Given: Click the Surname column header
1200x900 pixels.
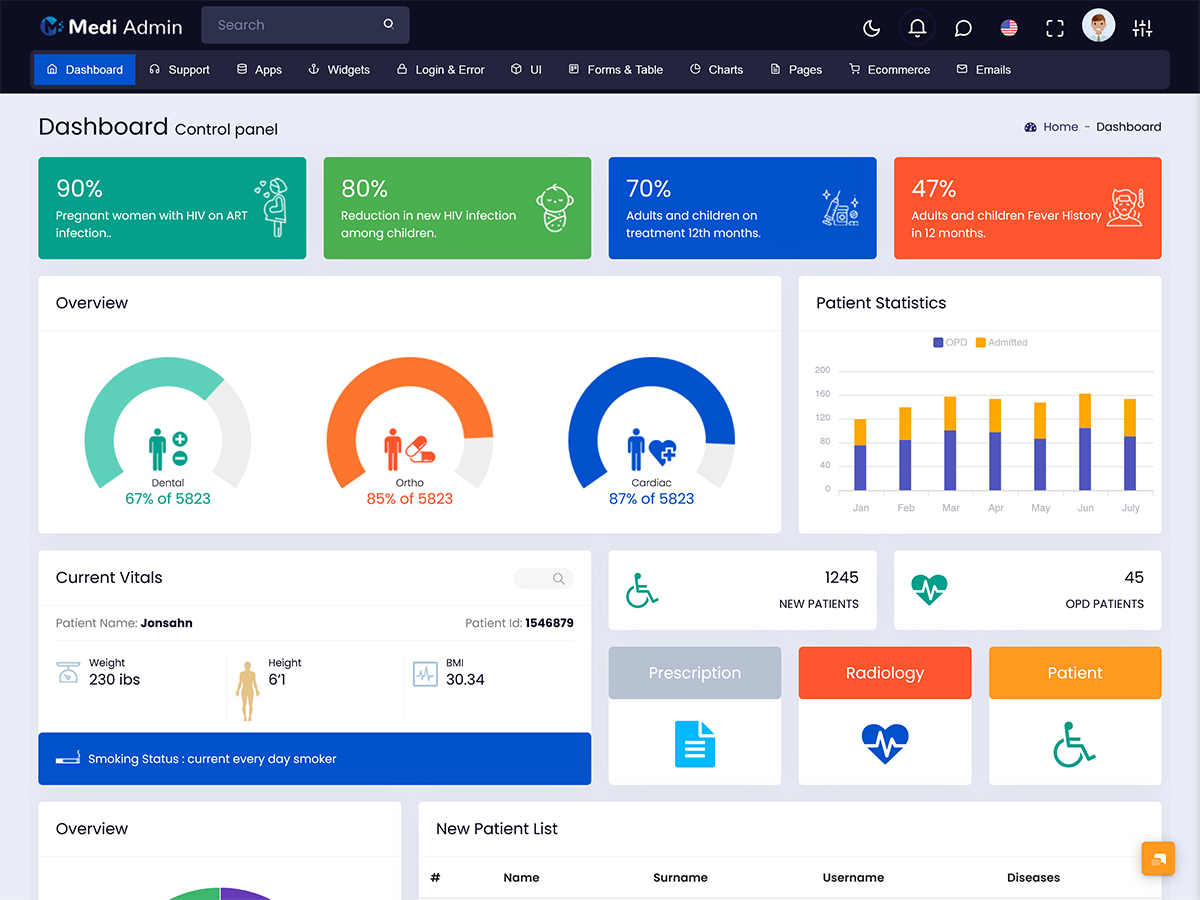Looking at the screenshot, I should pyautogui.click(x=680, y=878).
